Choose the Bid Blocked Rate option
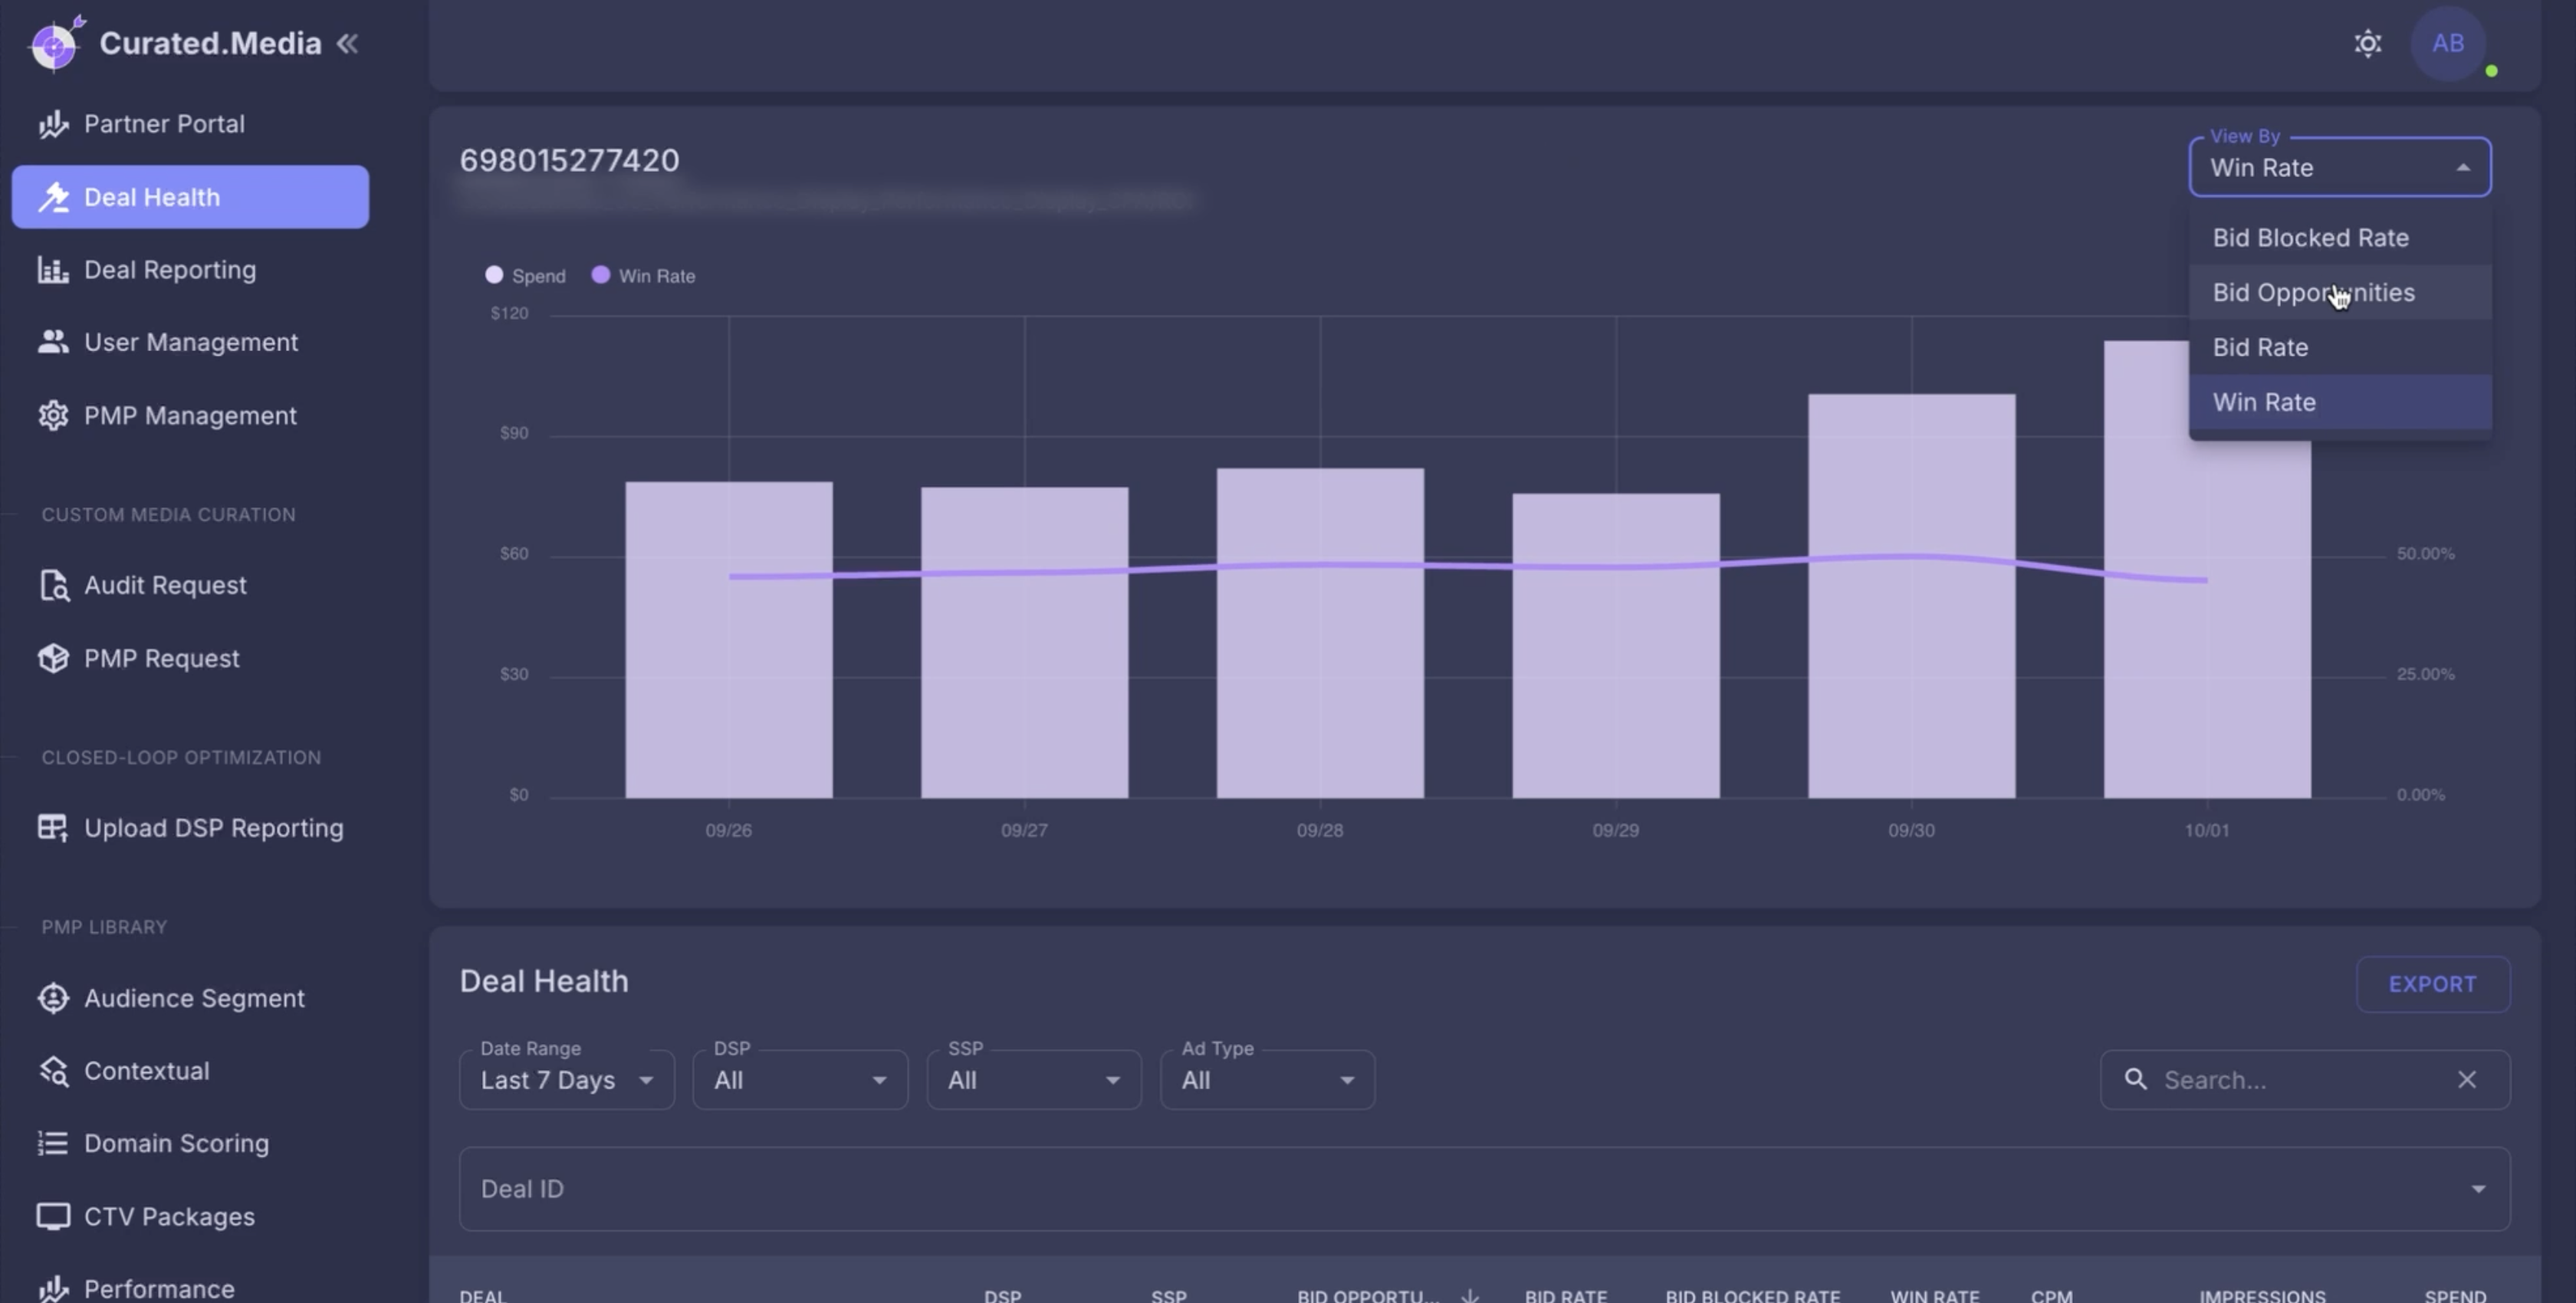 click(2310, 238)
